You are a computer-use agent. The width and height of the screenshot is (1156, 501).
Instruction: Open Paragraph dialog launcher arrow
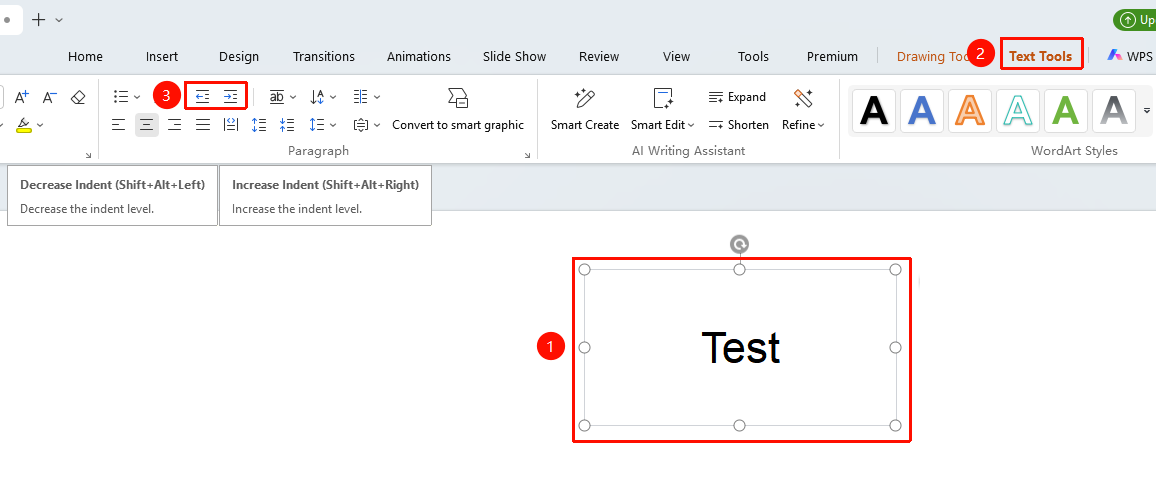pos(527,155)
